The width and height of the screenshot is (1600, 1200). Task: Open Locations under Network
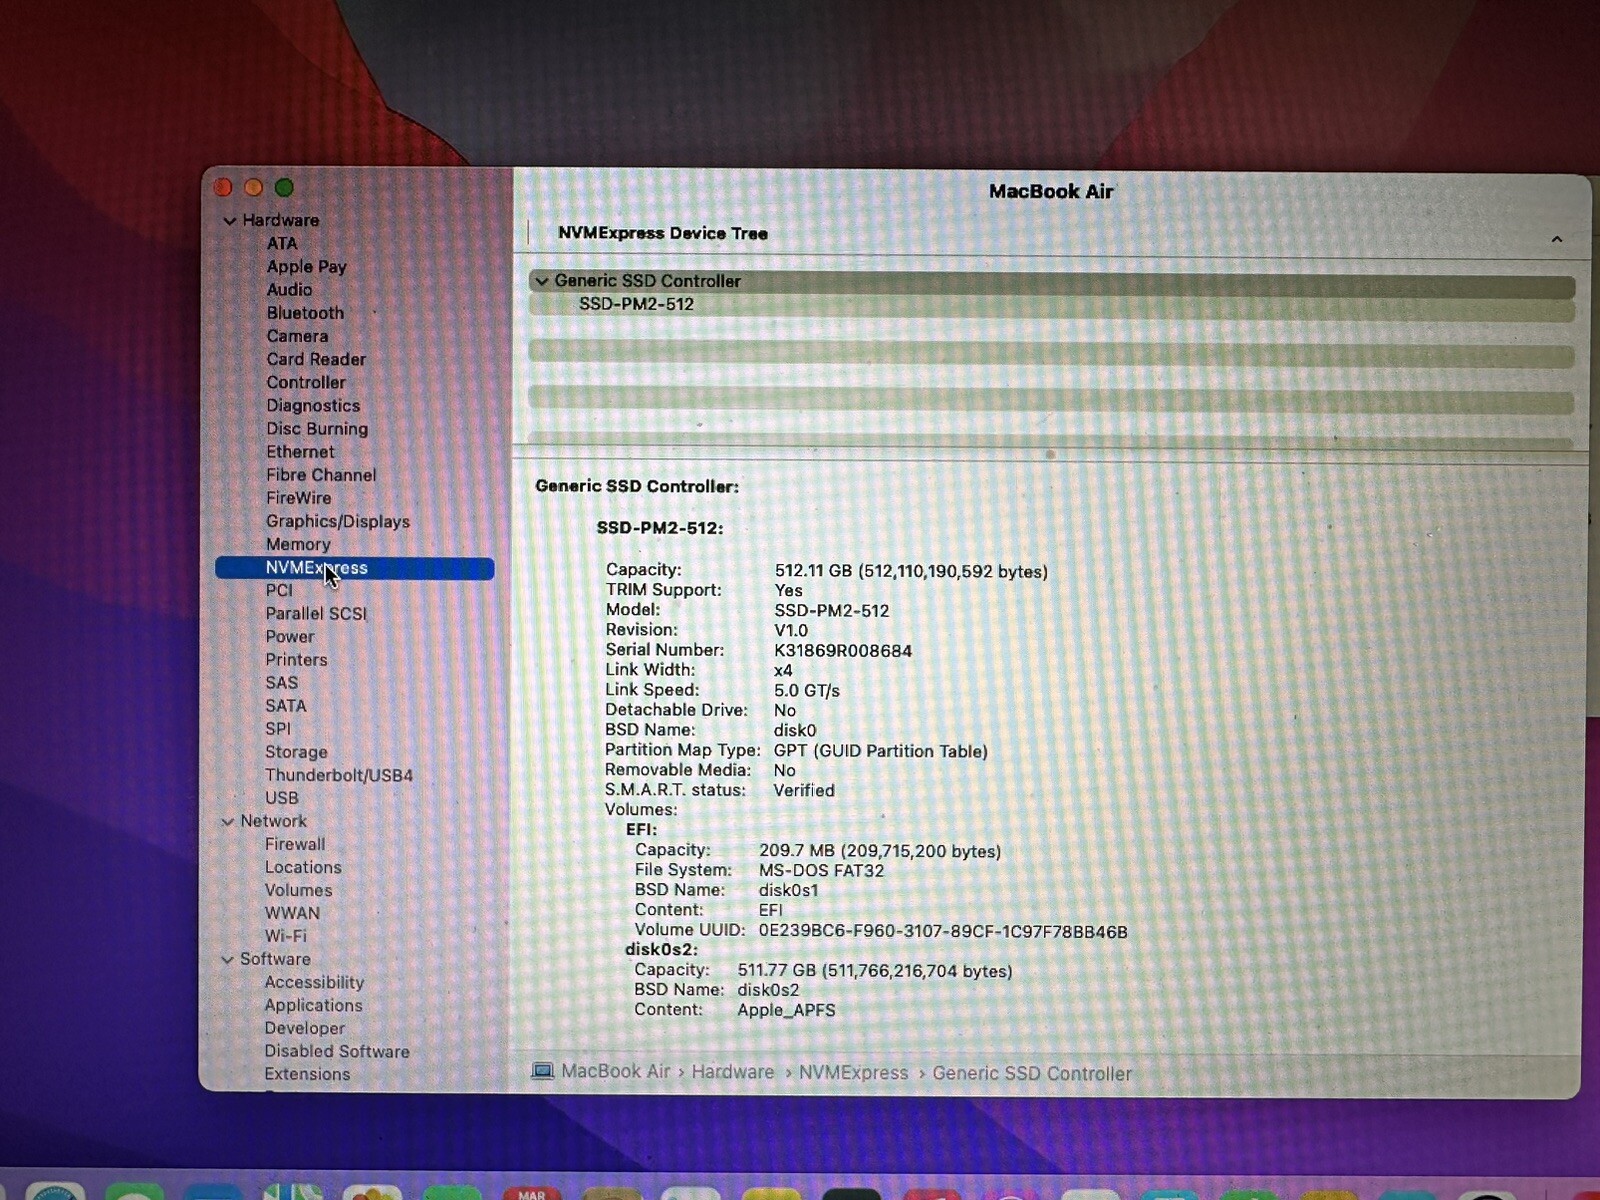point(303,867)
